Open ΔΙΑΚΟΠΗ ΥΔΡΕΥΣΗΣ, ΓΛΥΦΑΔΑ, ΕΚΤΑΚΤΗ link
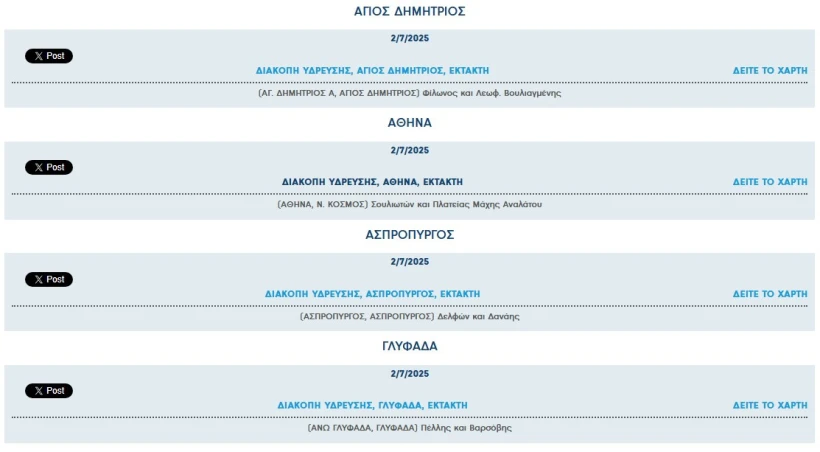The height and width of the screenshot is (452, 820). pos(372,405)
